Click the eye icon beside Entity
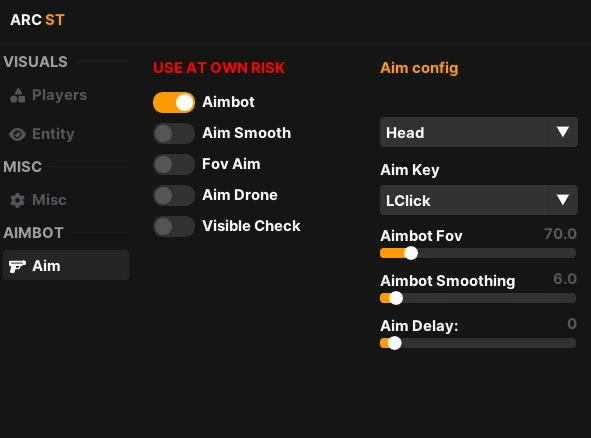The width and height of the screenshot is (591, 438). (x=17, y=134)
